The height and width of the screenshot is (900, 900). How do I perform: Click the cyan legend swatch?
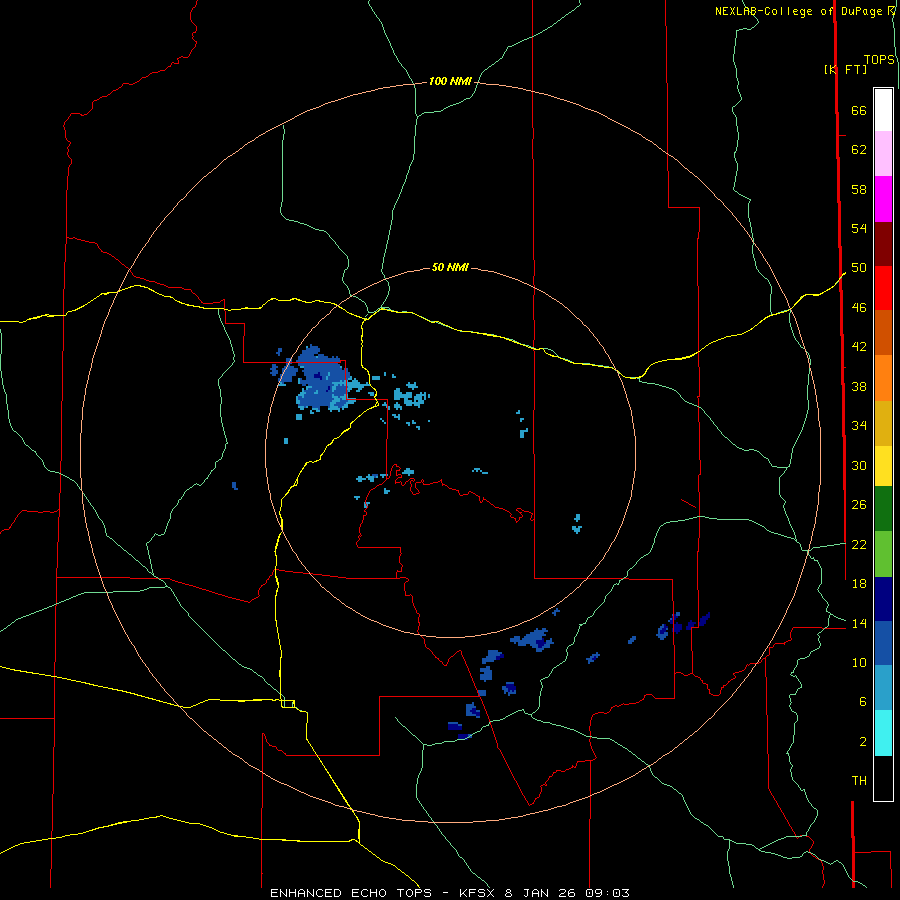click(883, 733)
